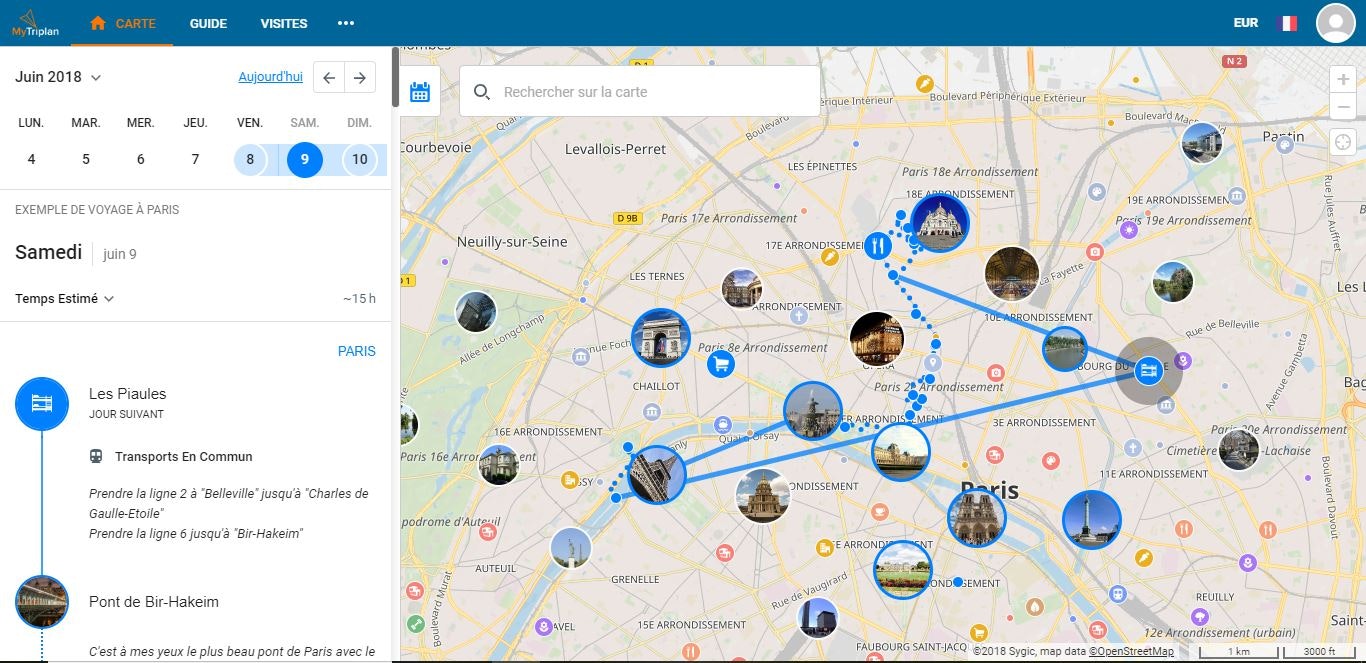Image resolution: width=1366 pixels, height=663 pixels.
Task: Click the Les Piaules title
Action: click(x=127, y=393)
